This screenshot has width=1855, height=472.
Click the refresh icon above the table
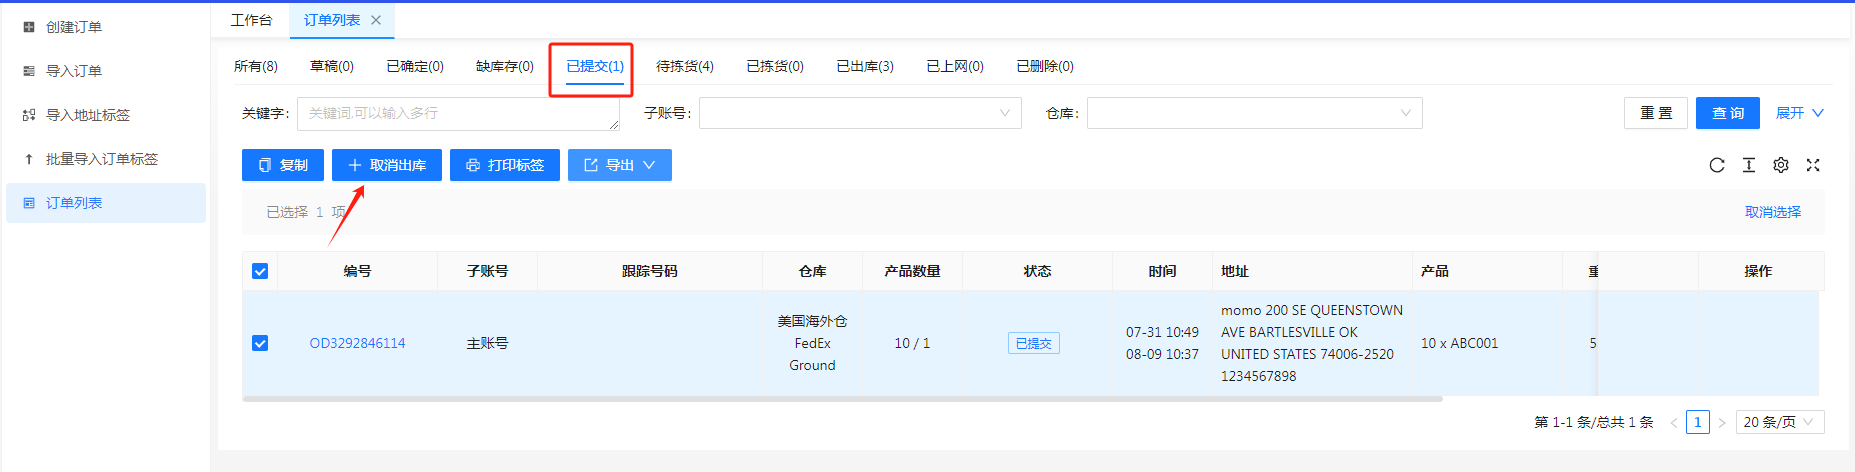[x=1716, y=165]
